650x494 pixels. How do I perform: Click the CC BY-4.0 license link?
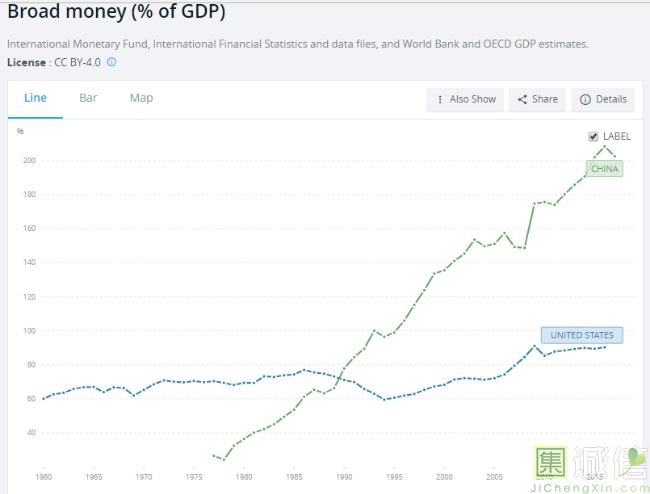pos(78,63)
